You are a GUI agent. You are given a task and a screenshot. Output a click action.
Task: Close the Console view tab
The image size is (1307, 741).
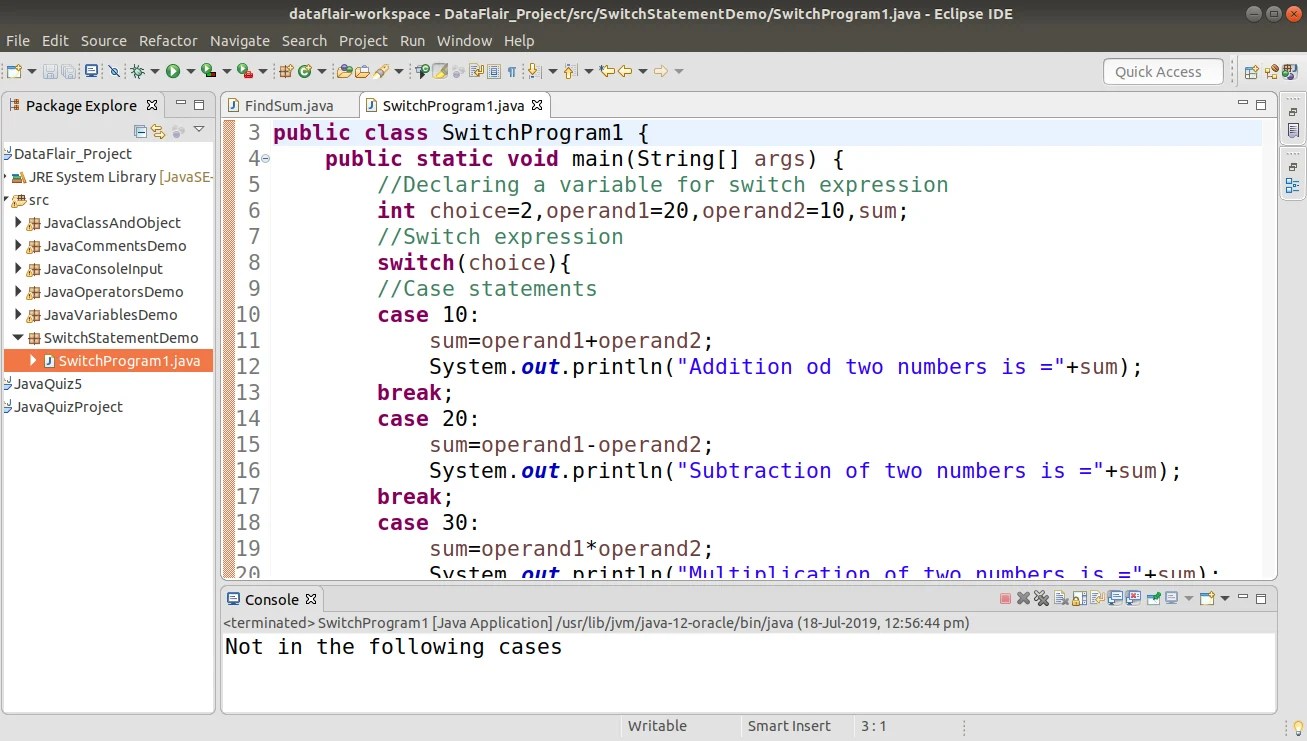pyautogui.click(x=311, y=599)
